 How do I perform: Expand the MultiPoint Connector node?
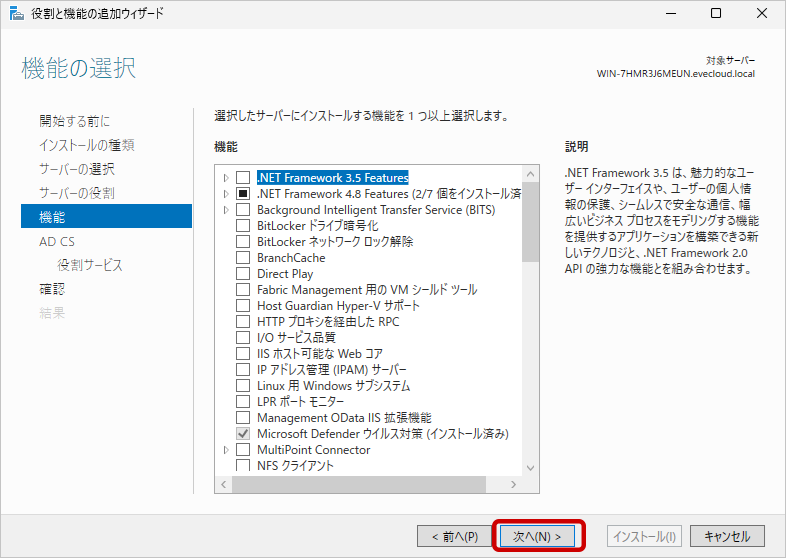coord(226,450)
